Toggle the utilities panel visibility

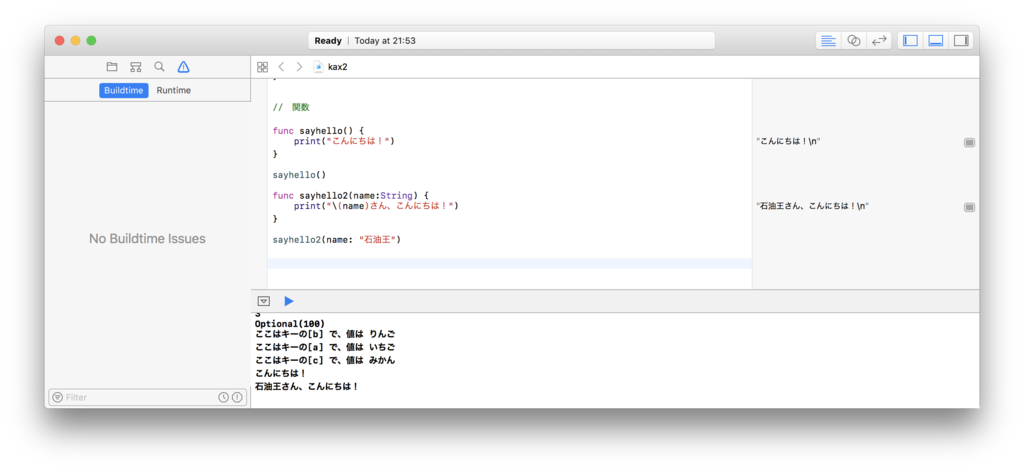coord(961,40)
